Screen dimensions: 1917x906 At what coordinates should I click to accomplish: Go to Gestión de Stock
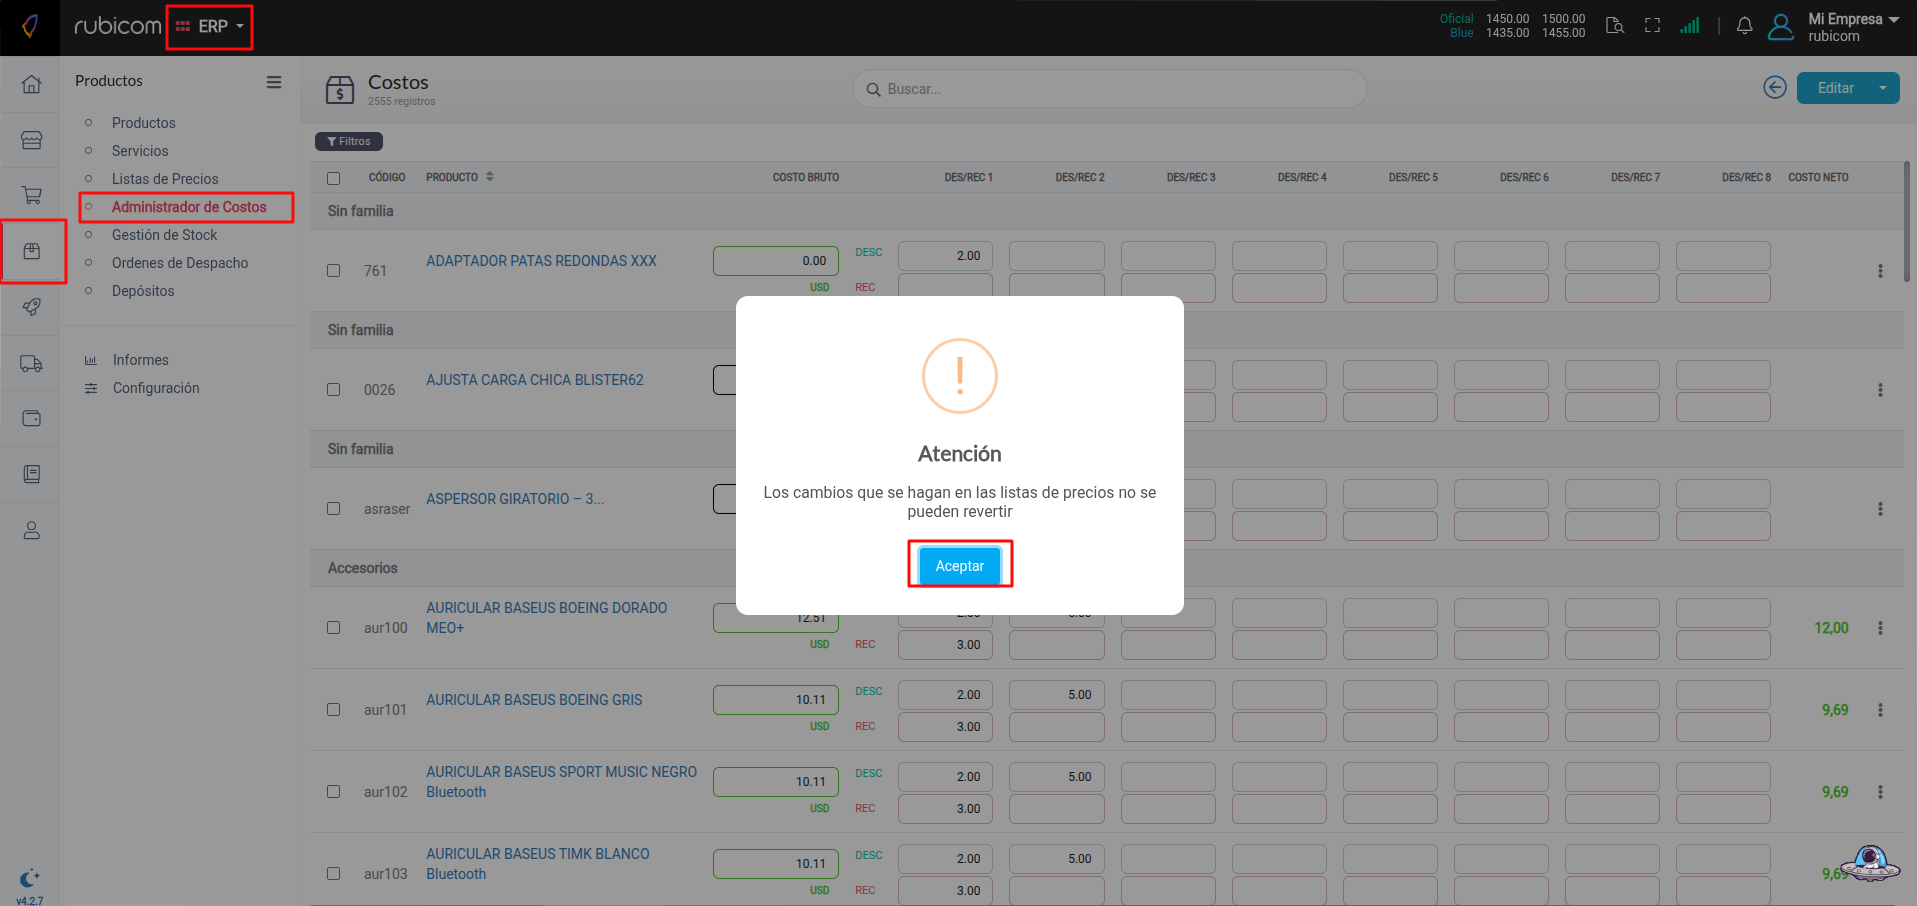point(164,235)
